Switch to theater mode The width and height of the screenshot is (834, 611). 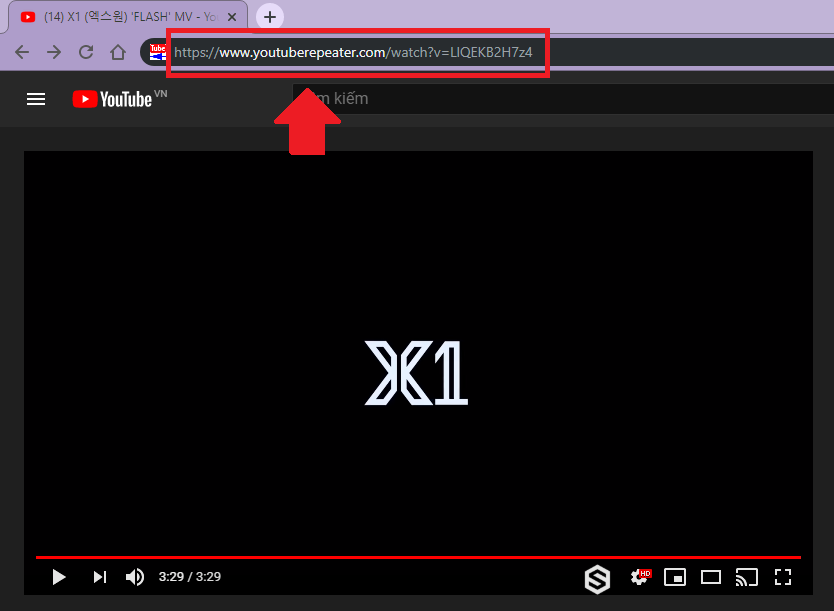point(710,577)
